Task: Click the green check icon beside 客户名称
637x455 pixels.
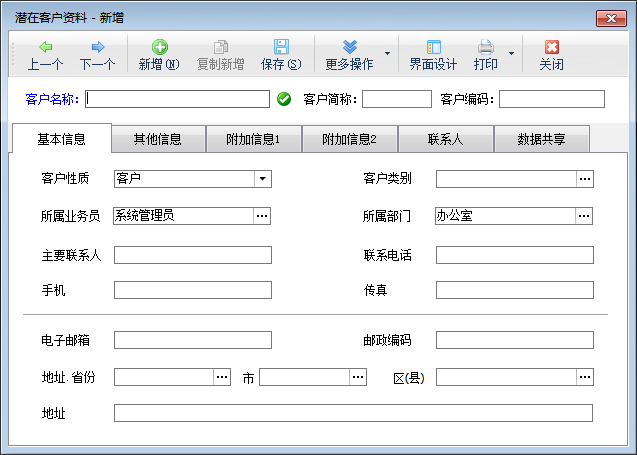Action: point(284,99)
